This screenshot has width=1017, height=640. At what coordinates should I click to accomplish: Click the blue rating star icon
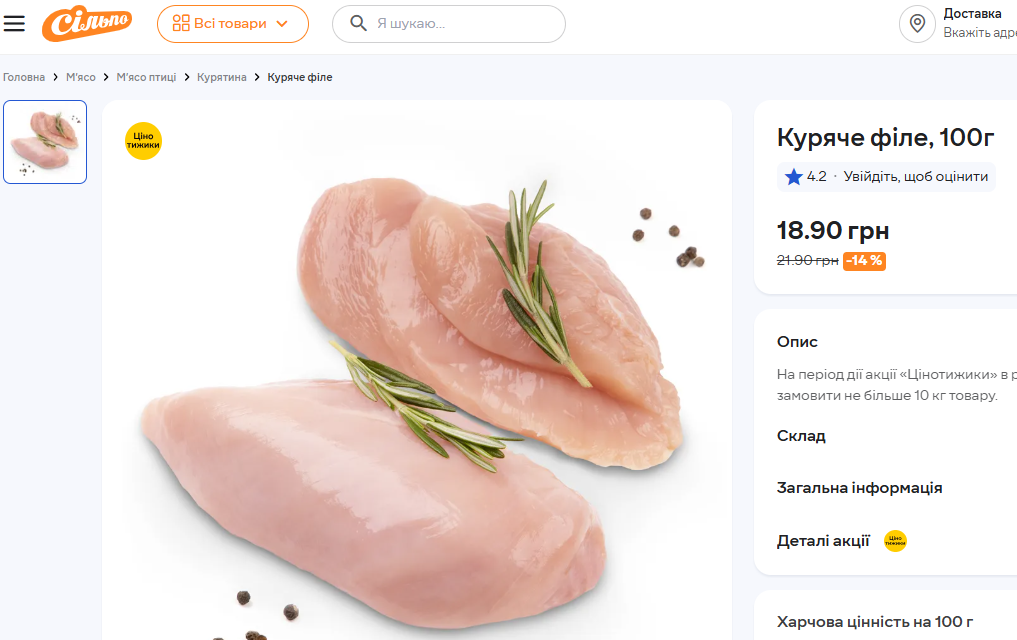tap(794, 177)
